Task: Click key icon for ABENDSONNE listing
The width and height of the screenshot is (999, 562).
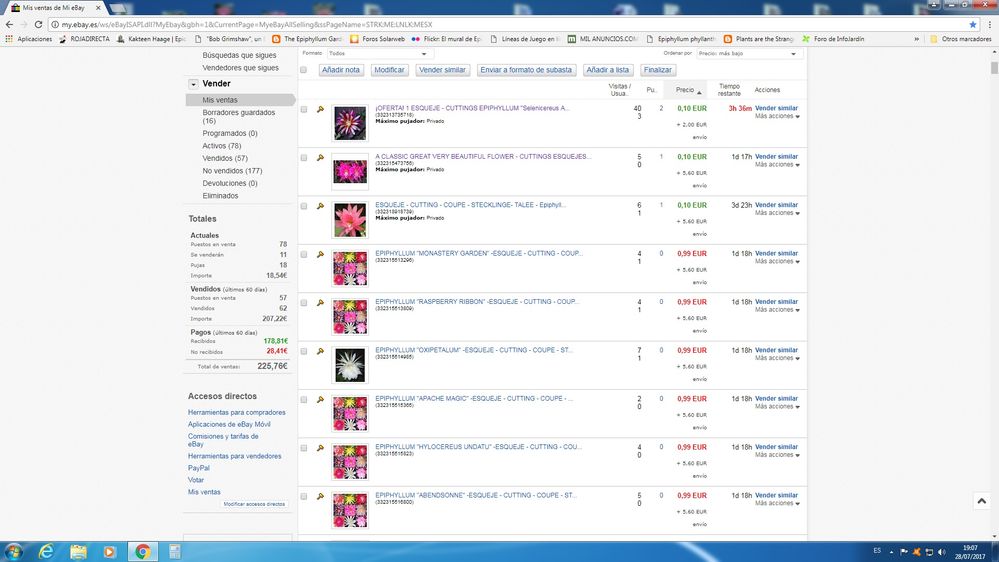Action: pos(320,497)
